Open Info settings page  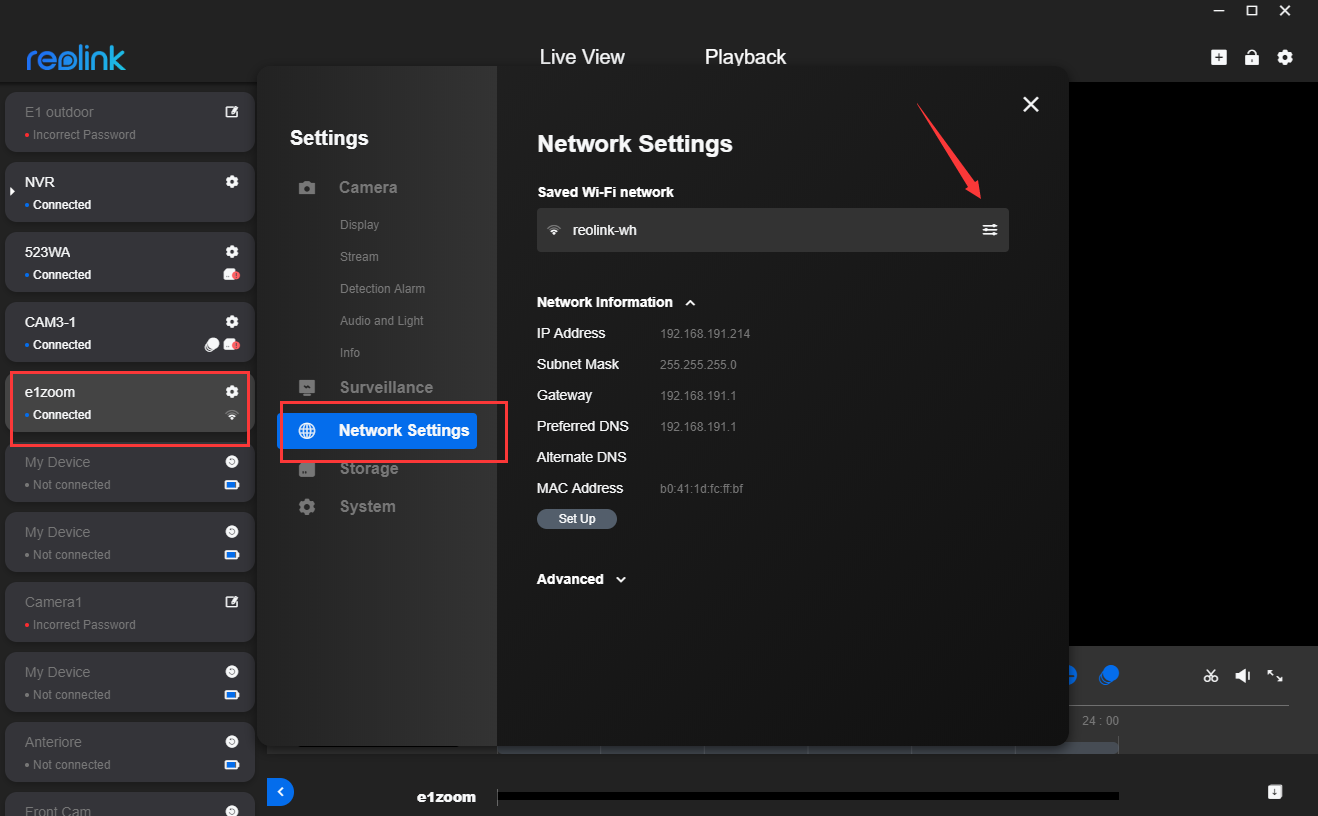point(350,353)
